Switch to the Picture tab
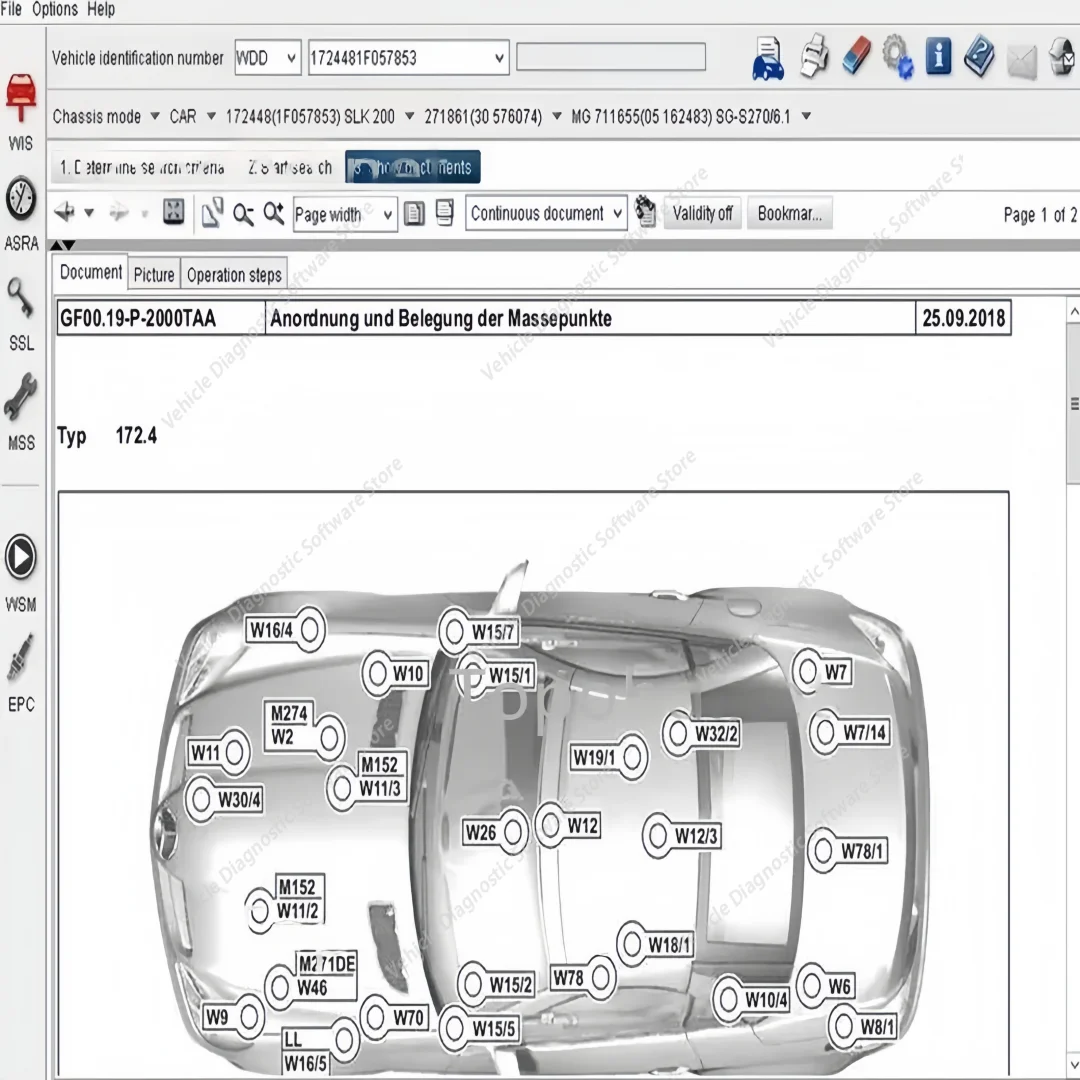The image size is (1080, 1080). (x=154, y=275)
